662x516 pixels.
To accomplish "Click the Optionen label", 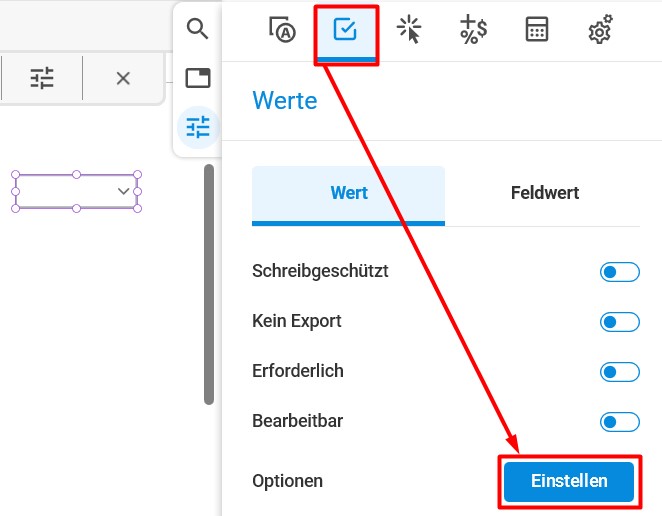I will coord(287,481).
